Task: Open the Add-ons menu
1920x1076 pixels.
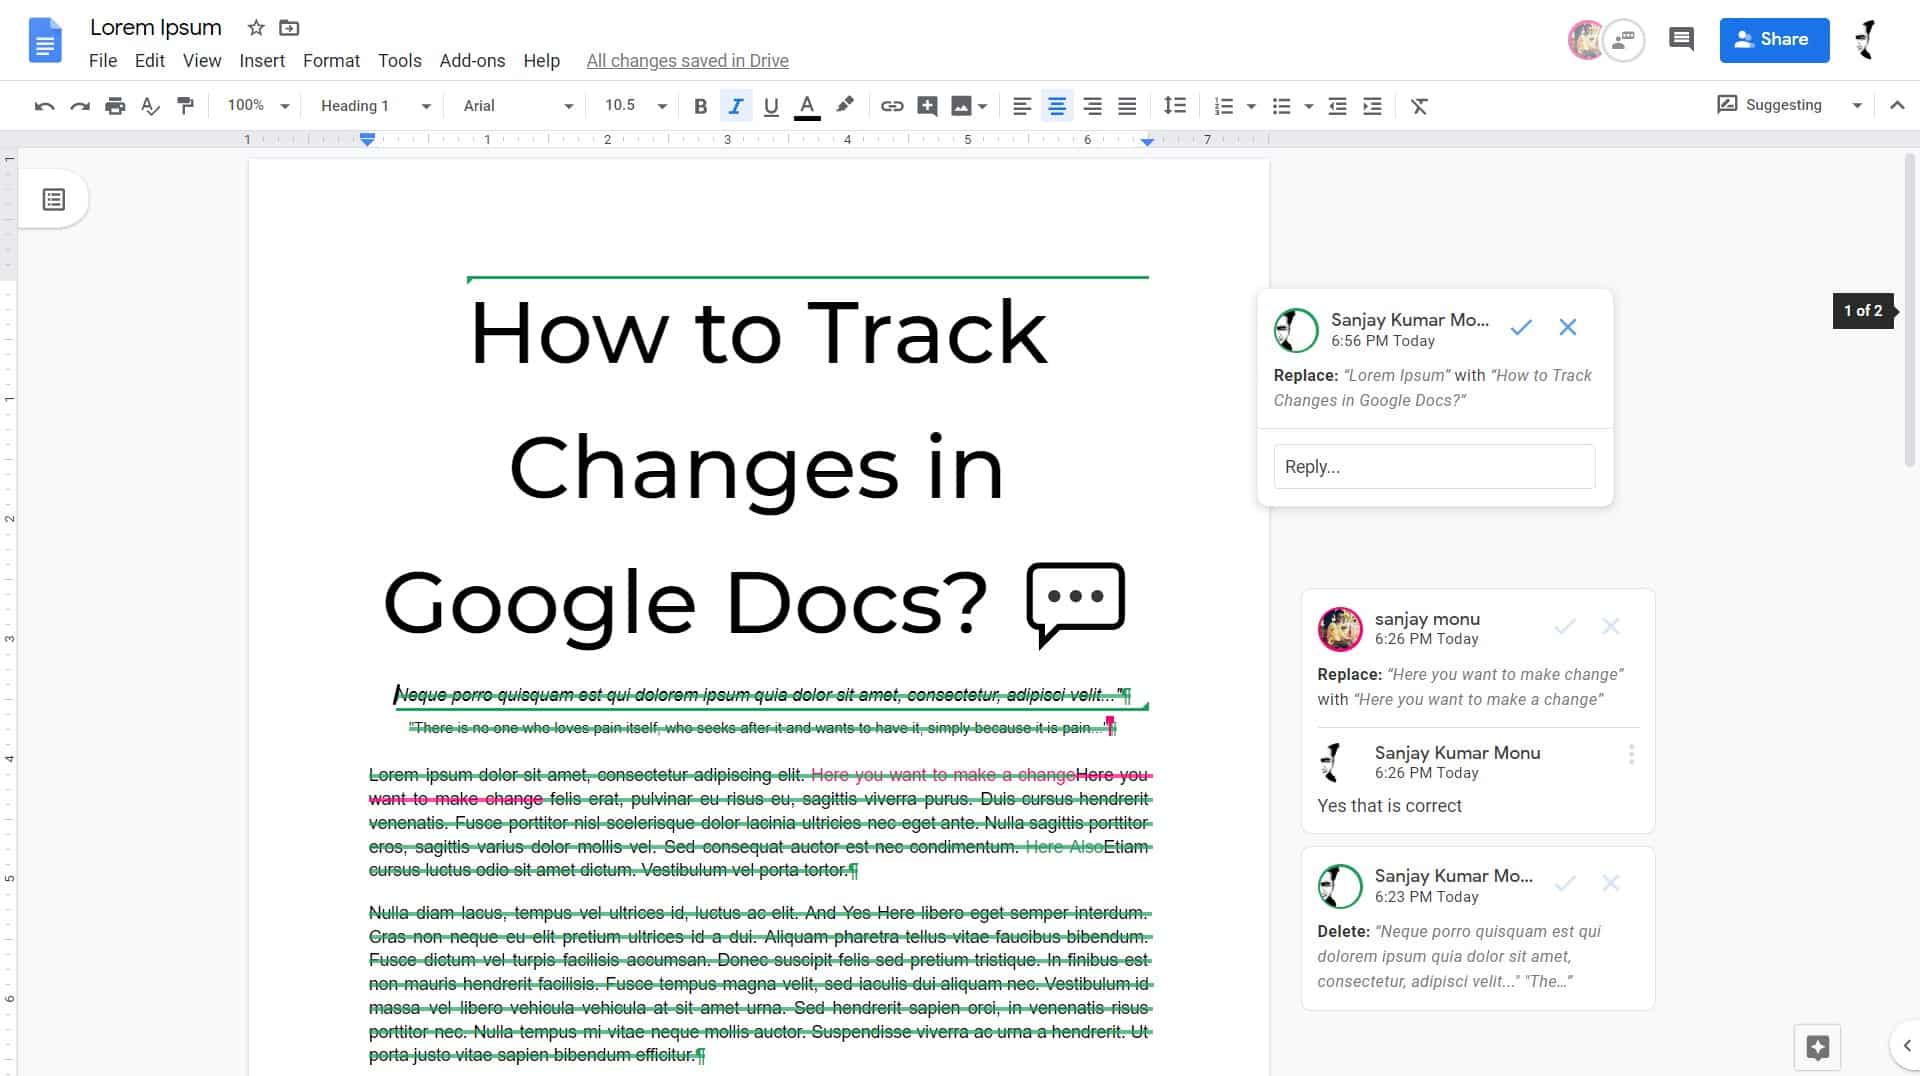Action: coord(472,61)
